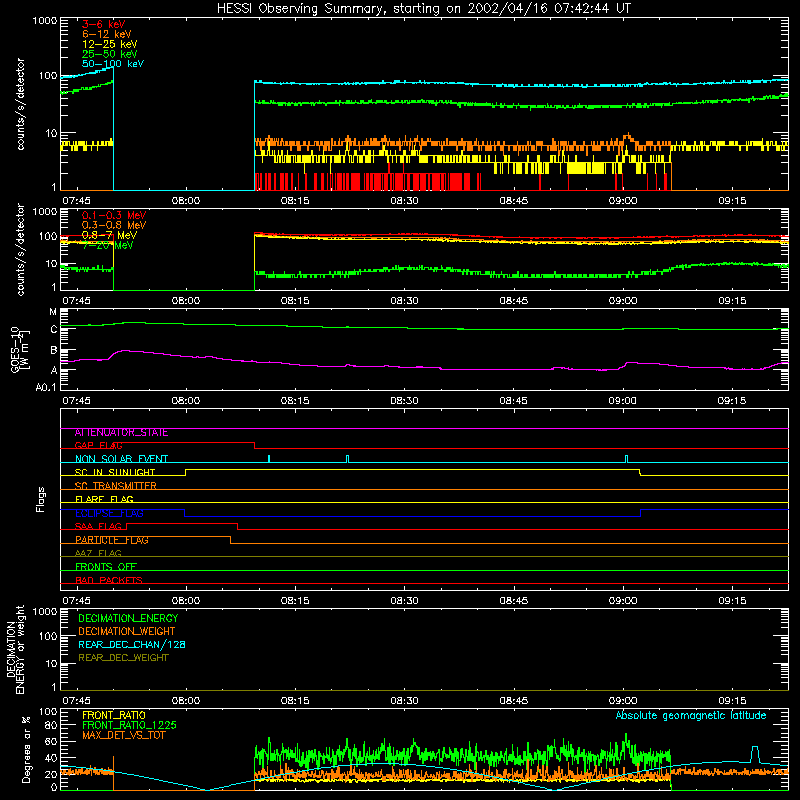This screenshot has height=800, width=800.
Task: Click the 08:00 tick under the decimation panel
Action: 186,701
